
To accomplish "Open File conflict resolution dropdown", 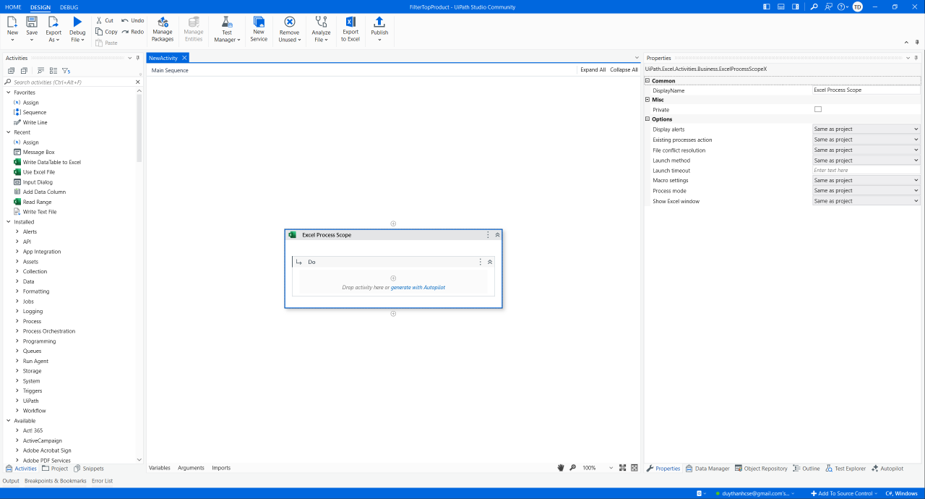I will 866,150.
